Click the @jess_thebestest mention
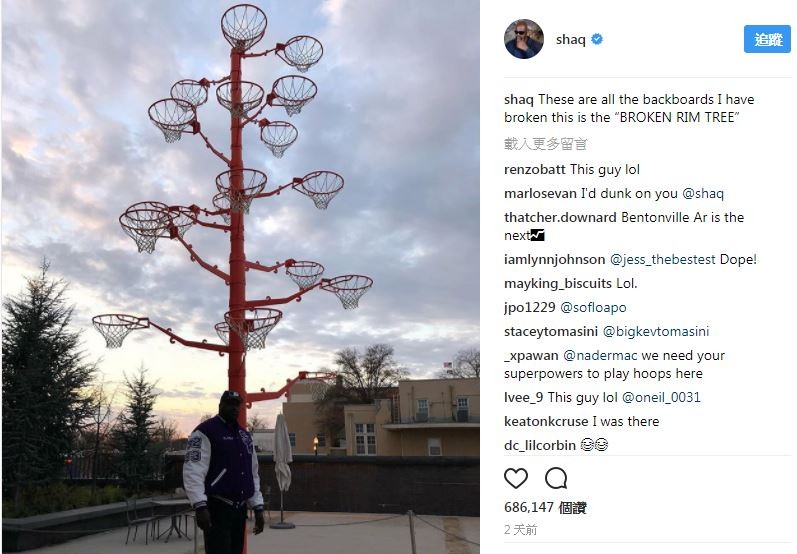This screenshot has width=797, height=554. [x=662, y=259]
